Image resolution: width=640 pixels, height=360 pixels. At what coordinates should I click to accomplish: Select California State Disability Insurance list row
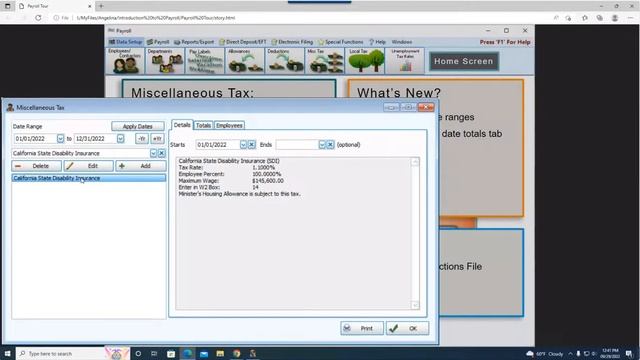point(89,178)
